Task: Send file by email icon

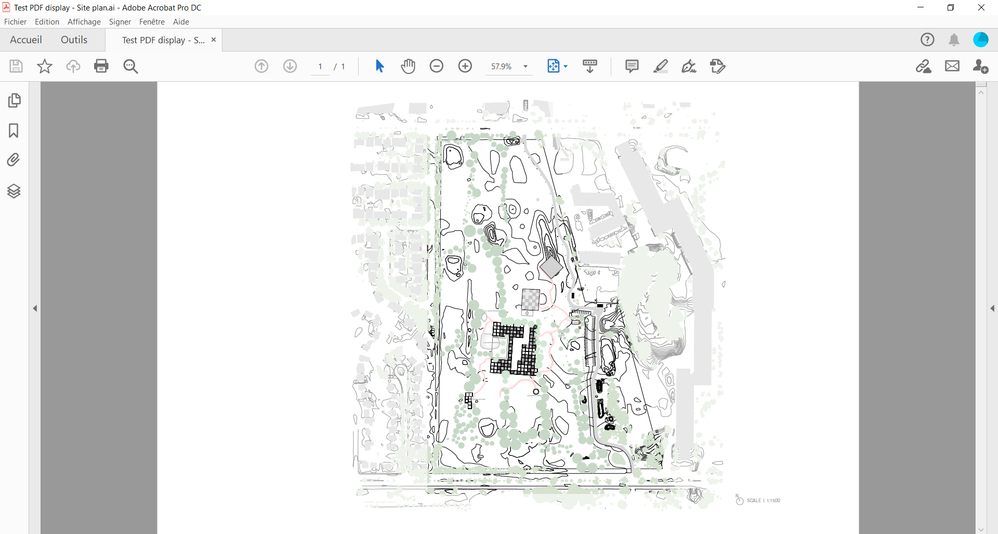Action: pyautogui.click(x=952, y=66)
